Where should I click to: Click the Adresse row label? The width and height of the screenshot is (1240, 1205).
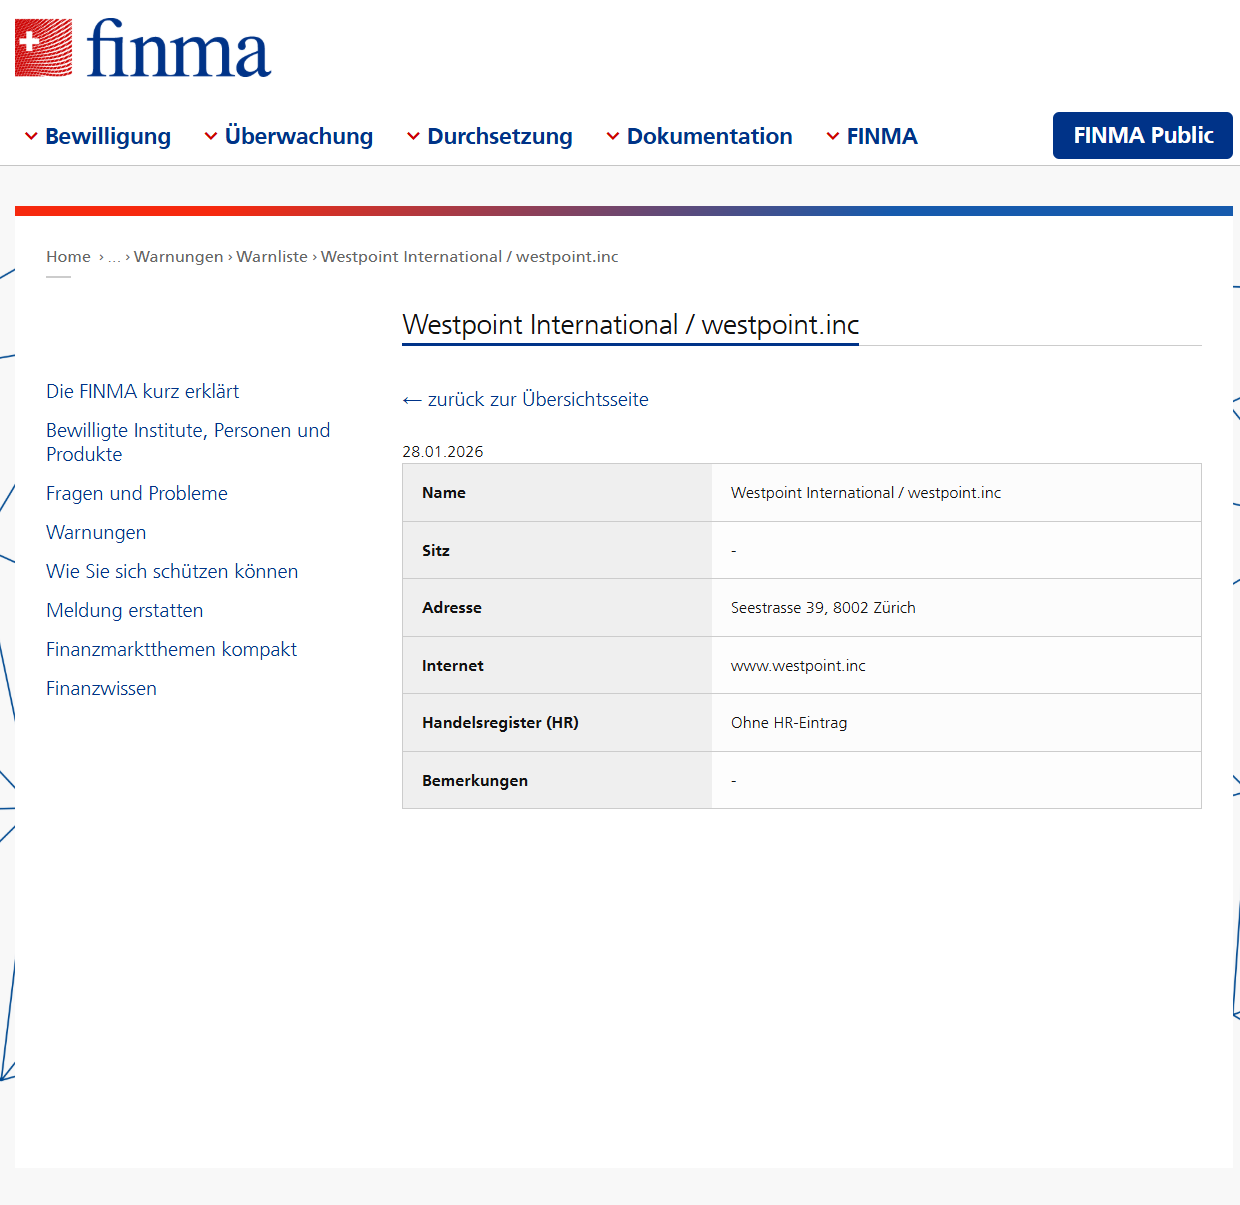[452, 608]
